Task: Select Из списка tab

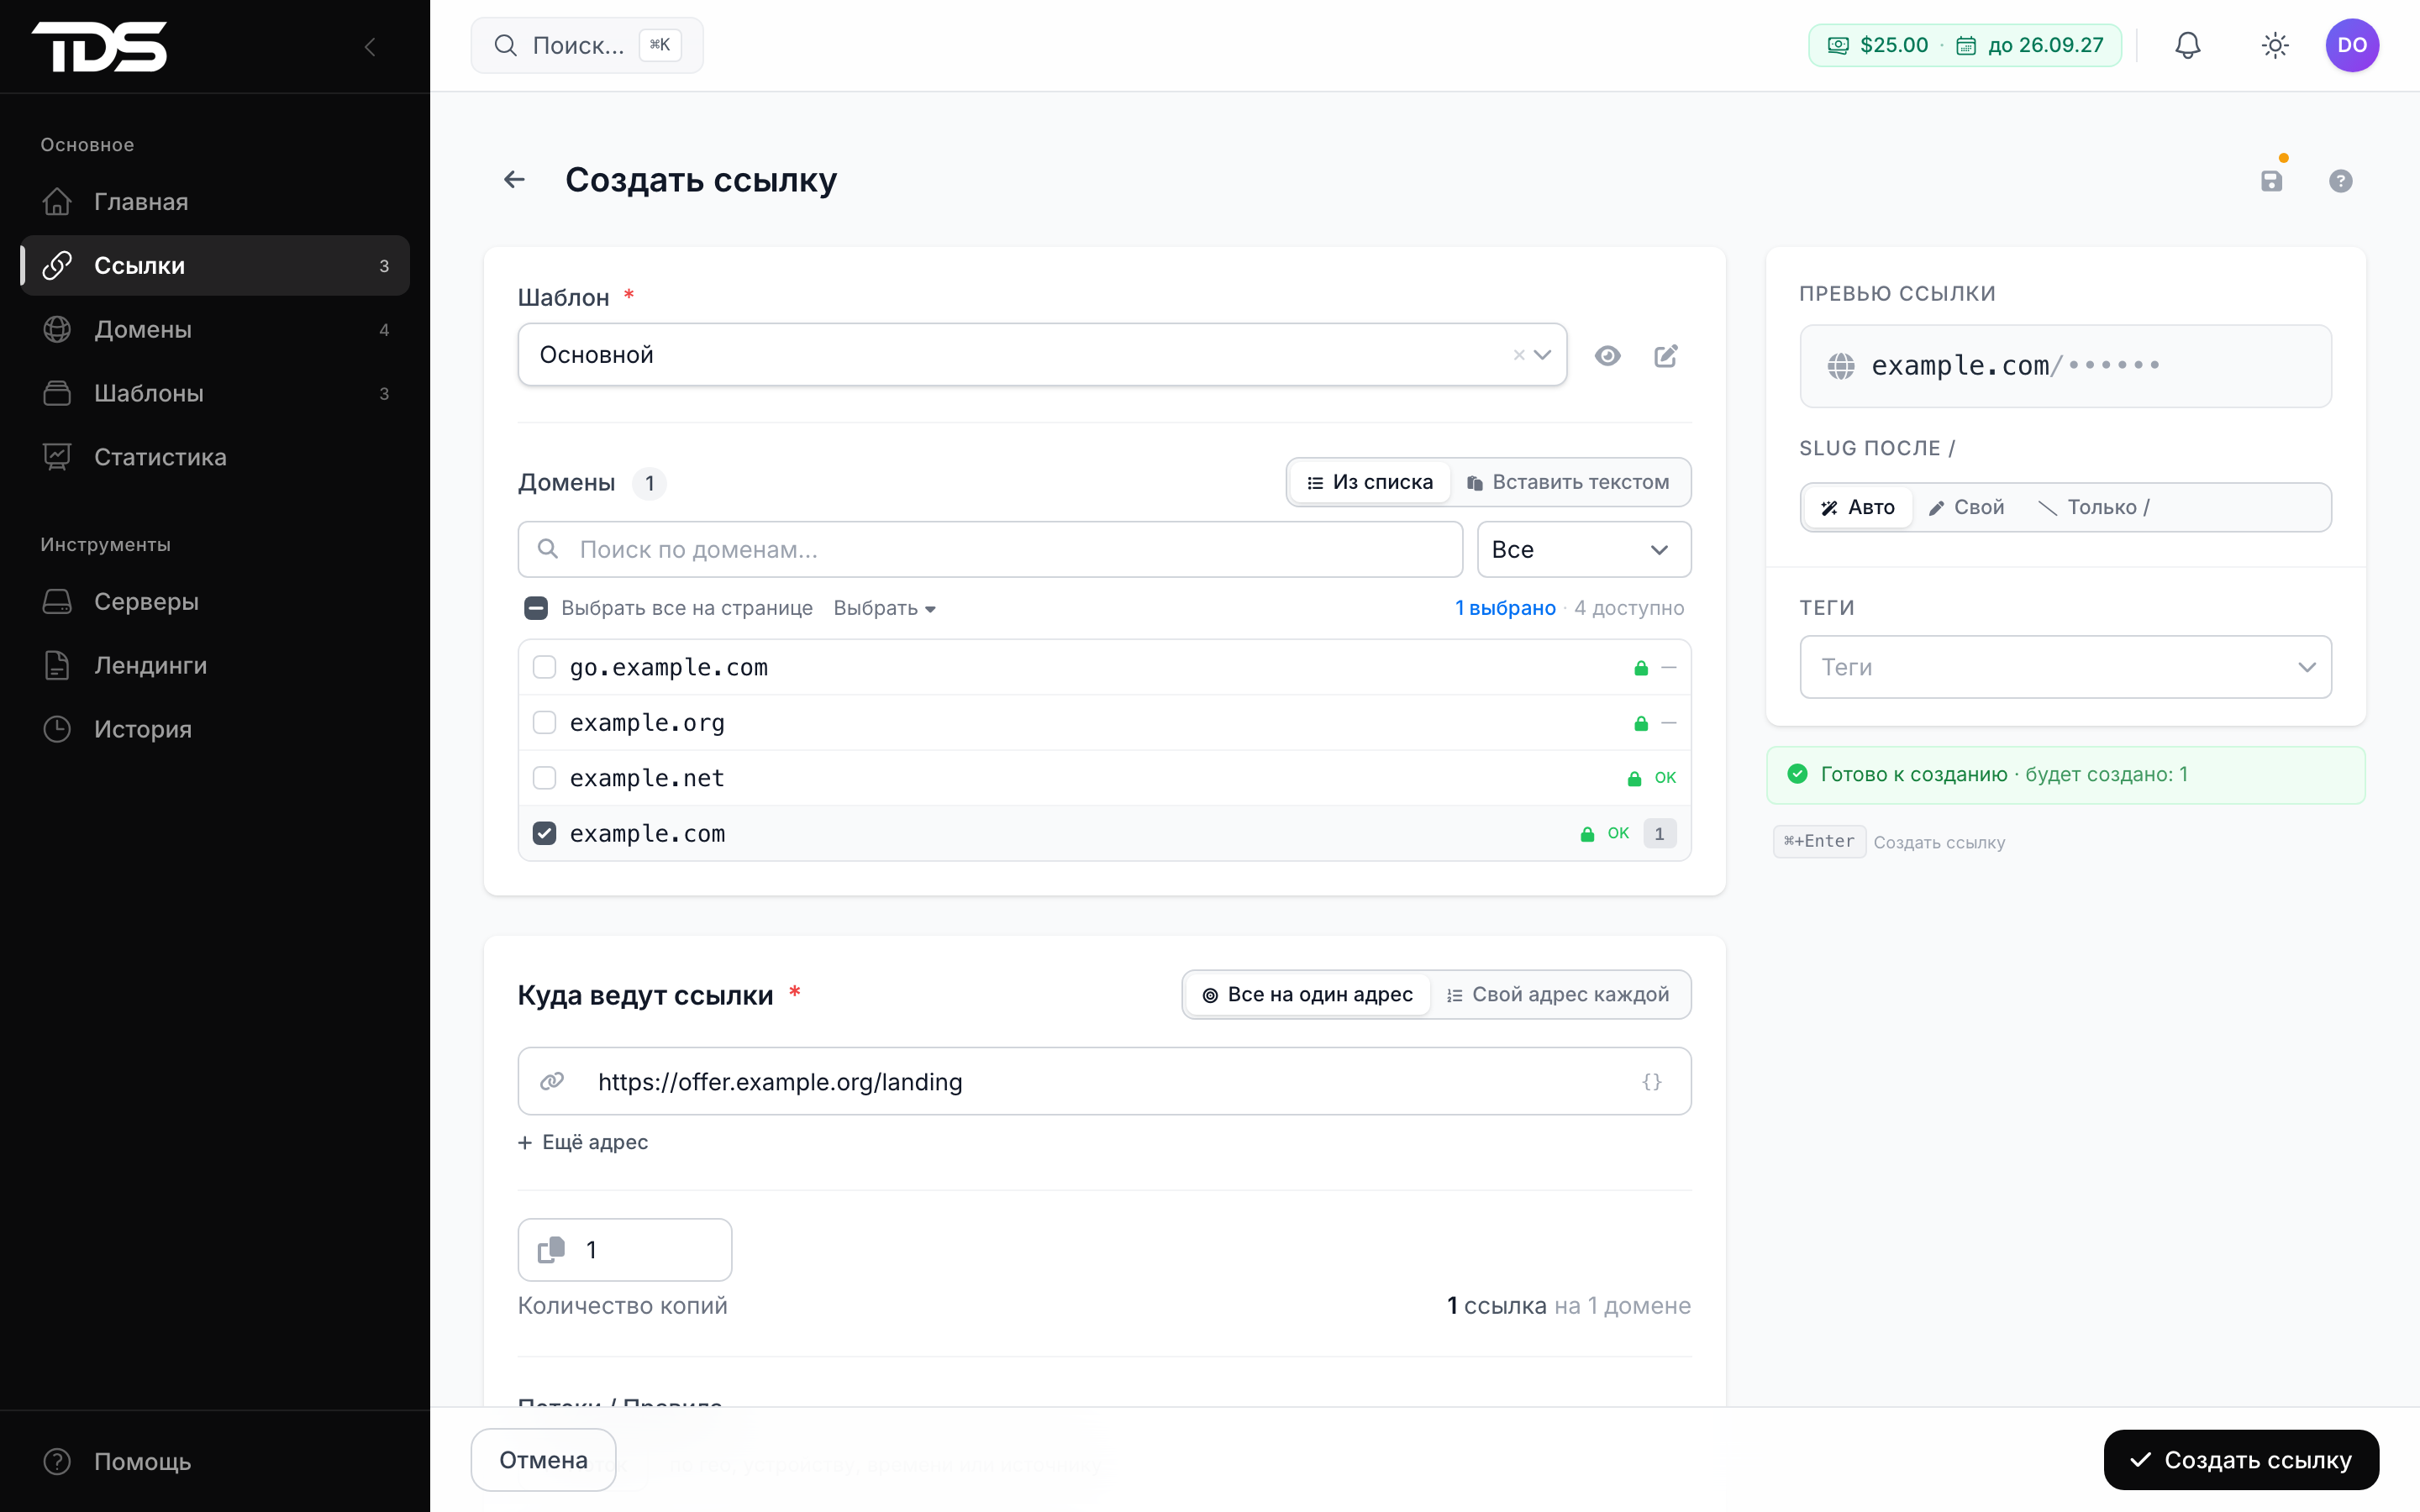Action: pyautogui.click(x=1370, y=482)
